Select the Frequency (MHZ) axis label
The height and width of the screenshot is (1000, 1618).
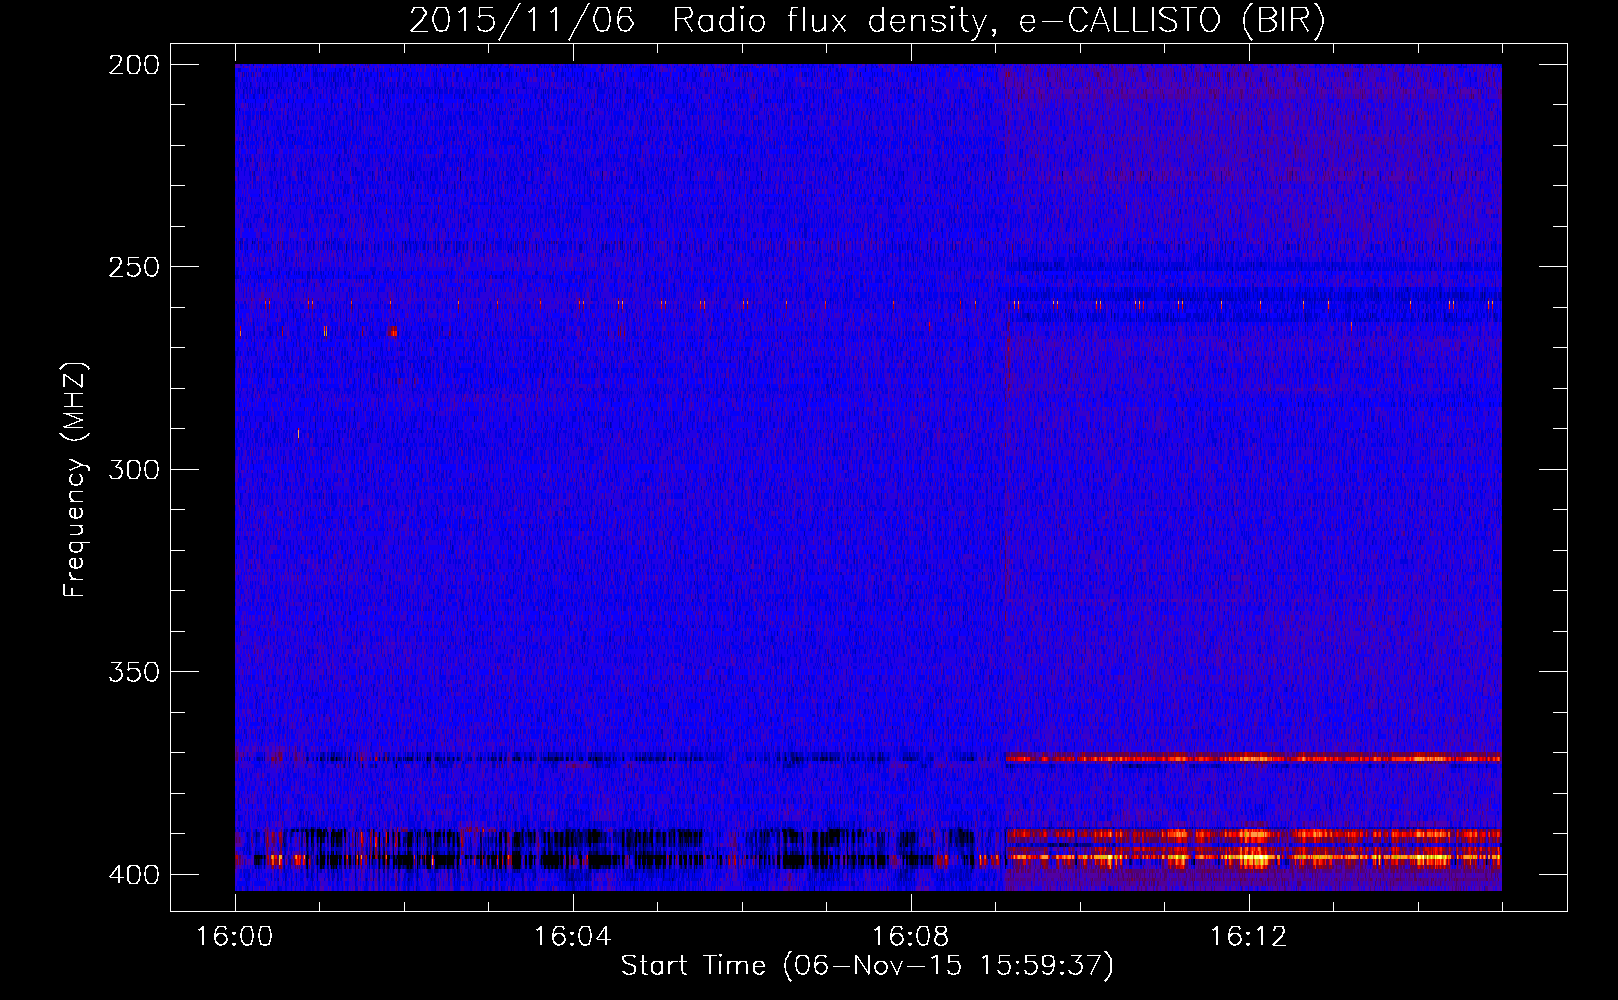[75, 479]
